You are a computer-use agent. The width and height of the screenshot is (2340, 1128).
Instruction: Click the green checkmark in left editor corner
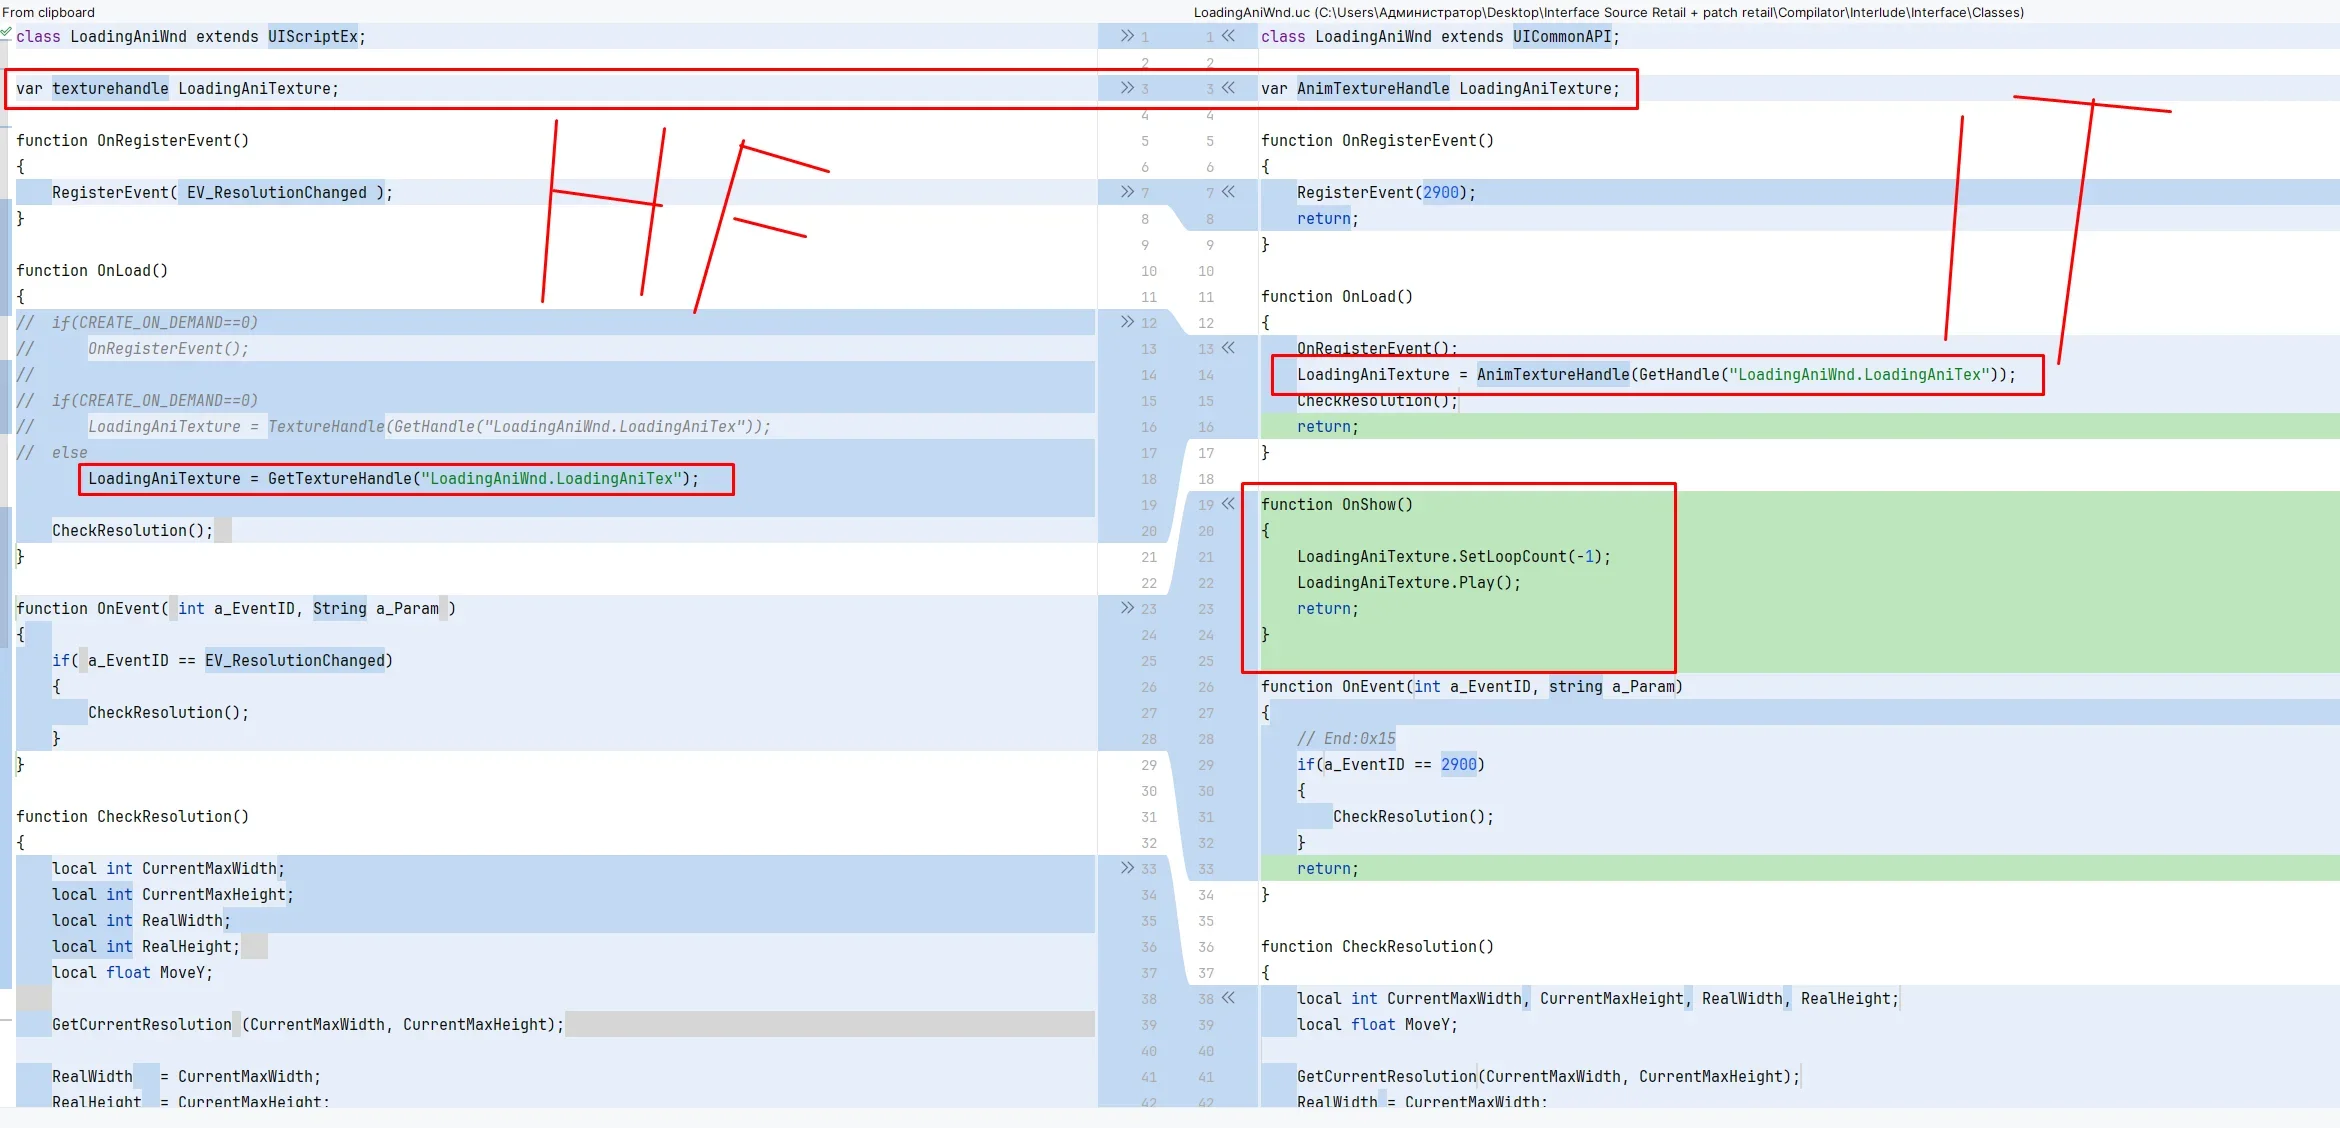(x=6, y=33)
